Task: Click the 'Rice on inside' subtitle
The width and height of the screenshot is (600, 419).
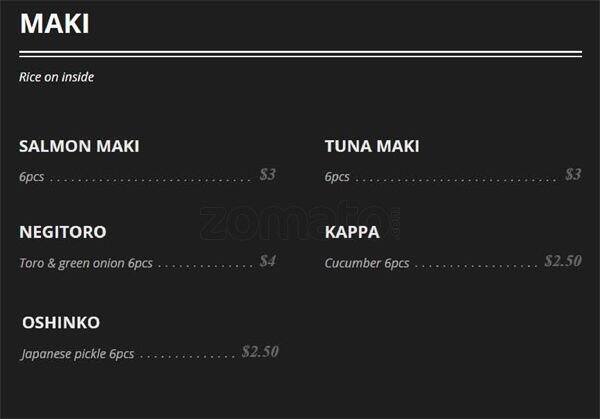Action: (x=56, y=77)
